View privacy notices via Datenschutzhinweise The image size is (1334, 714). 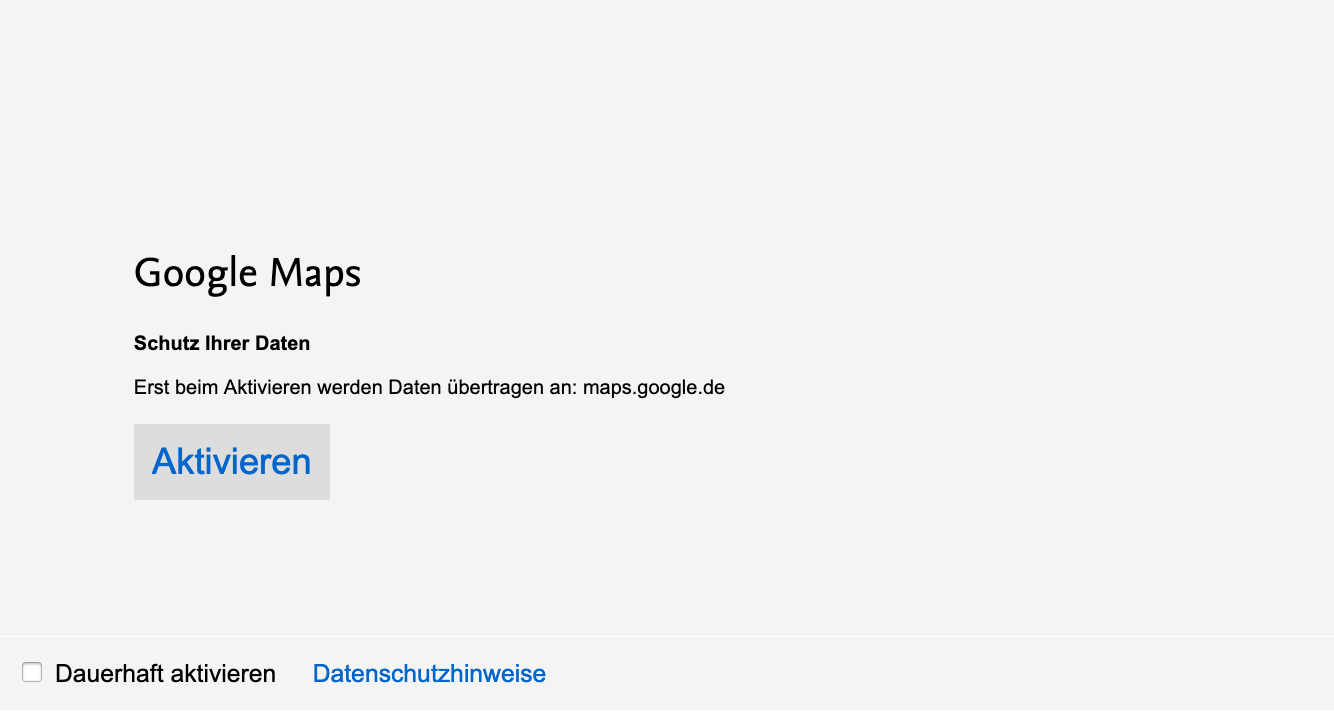[x=429, y=674]
